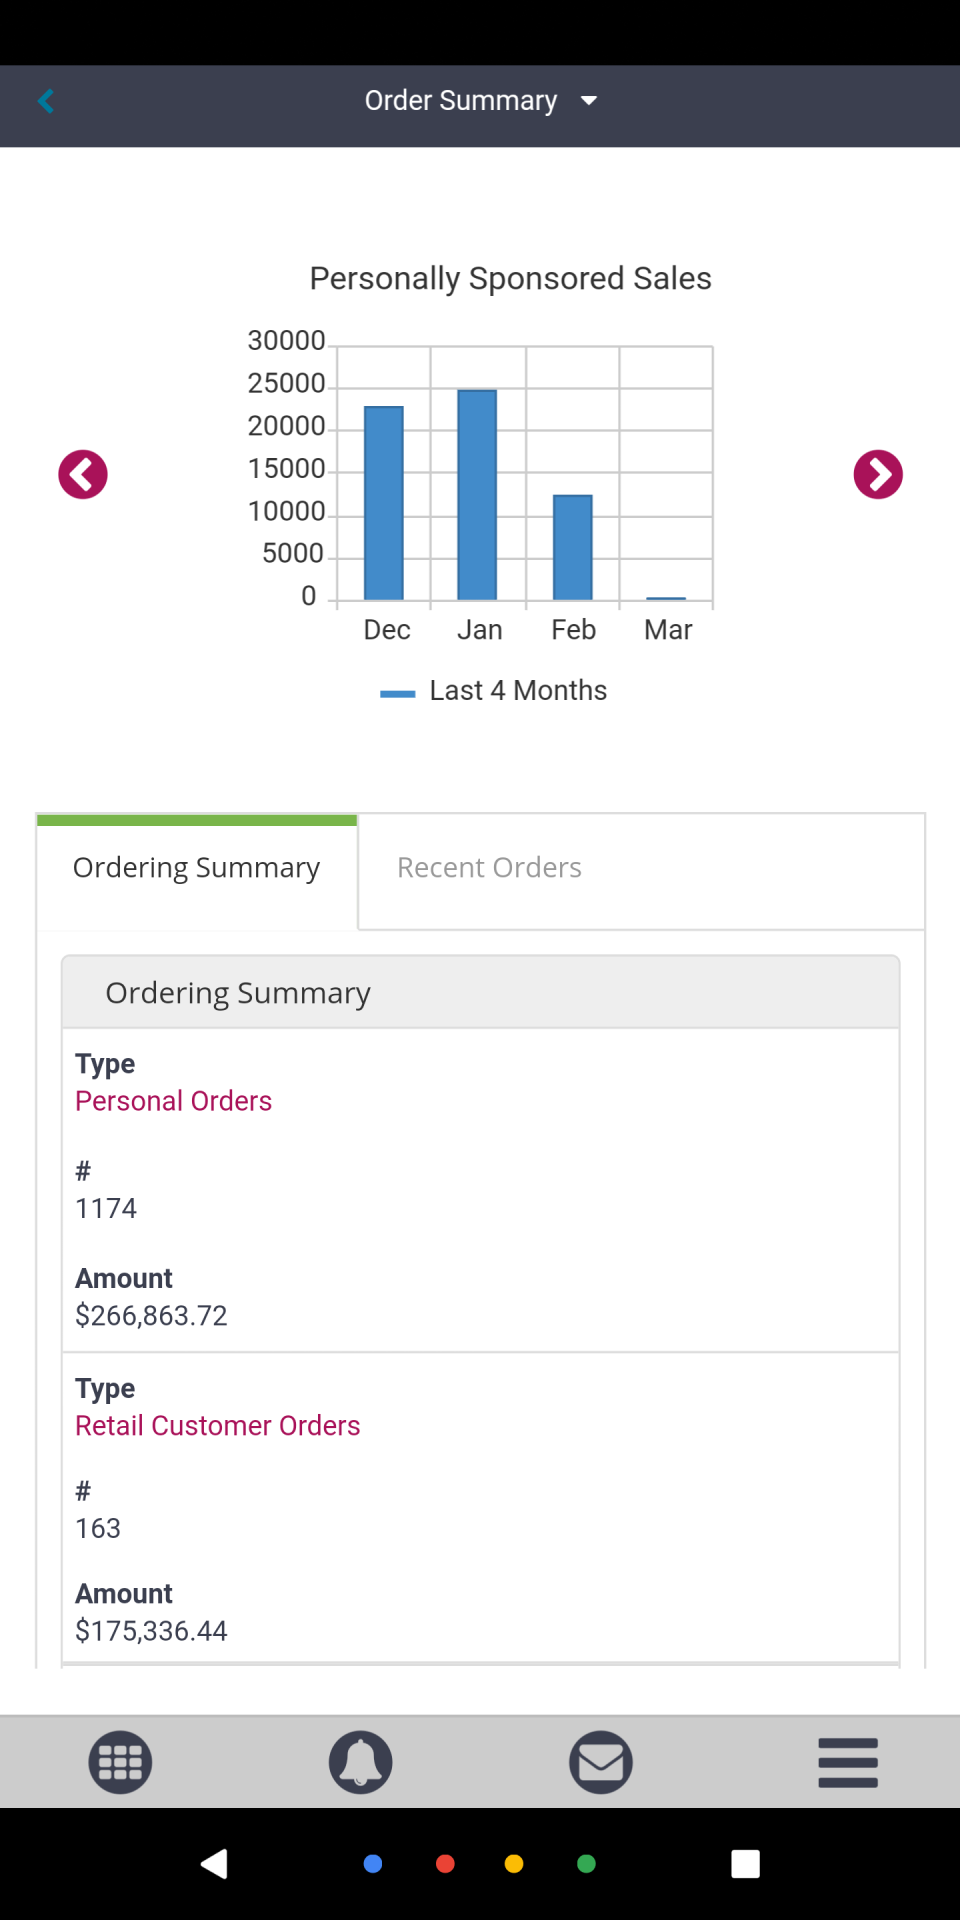This screenshot has height=1920, width=960.
Task: Open the Retail Customer Orders link
Action: [x=217, y=1426]
